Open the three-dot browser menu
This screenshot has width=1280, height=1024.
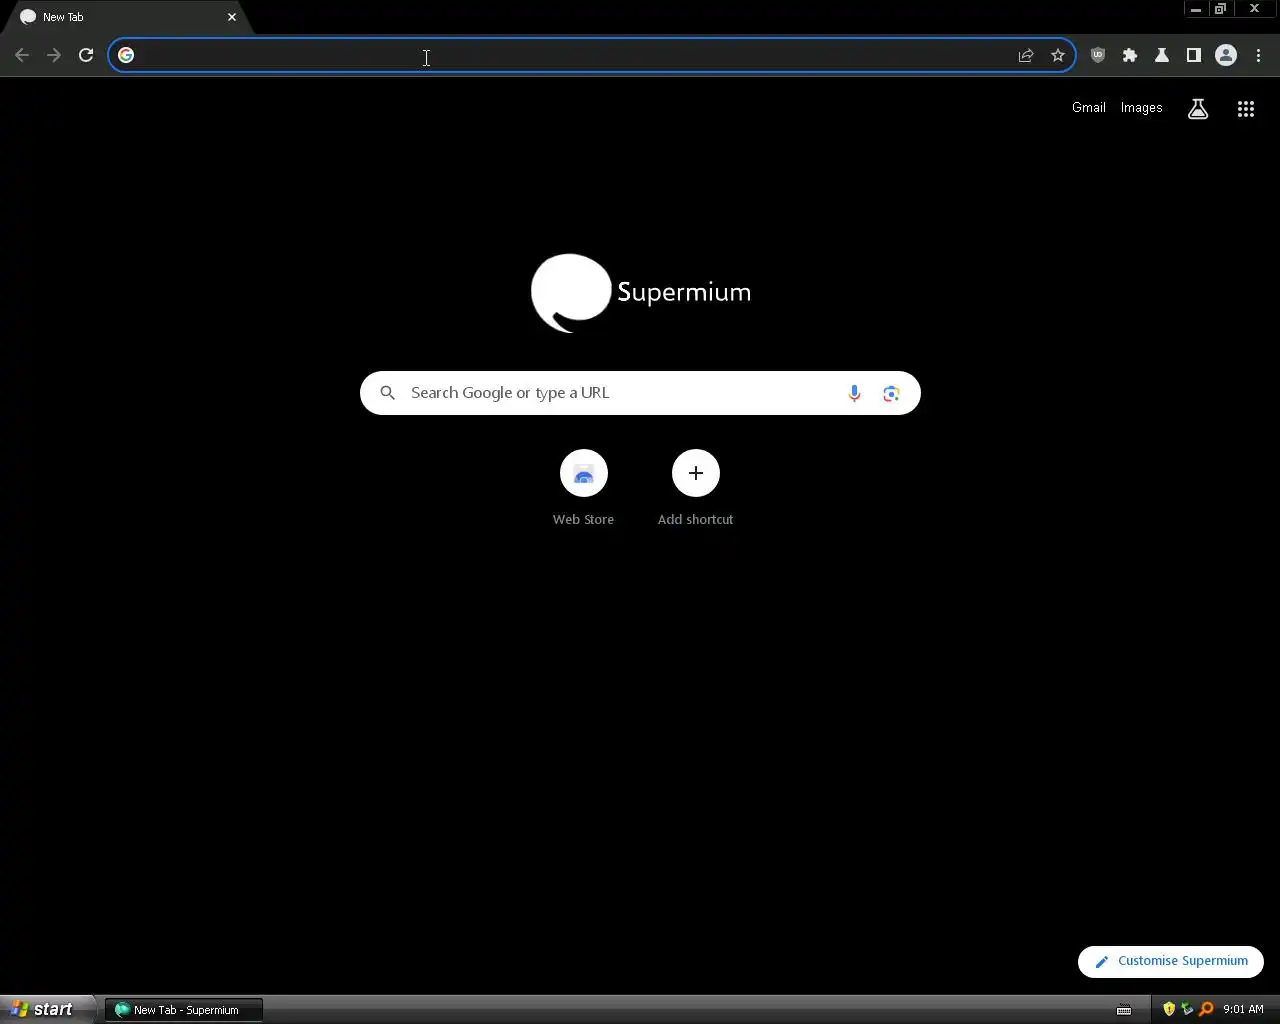(1259, 56)
